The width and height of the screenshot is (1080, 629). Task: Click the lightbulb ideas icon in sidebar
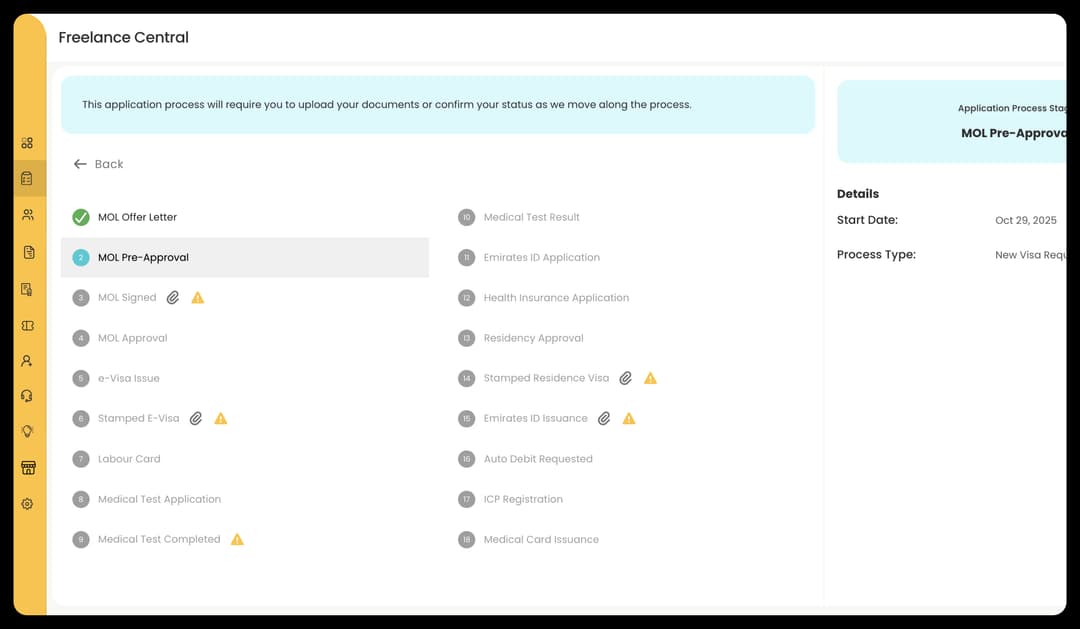pos(27,432)
